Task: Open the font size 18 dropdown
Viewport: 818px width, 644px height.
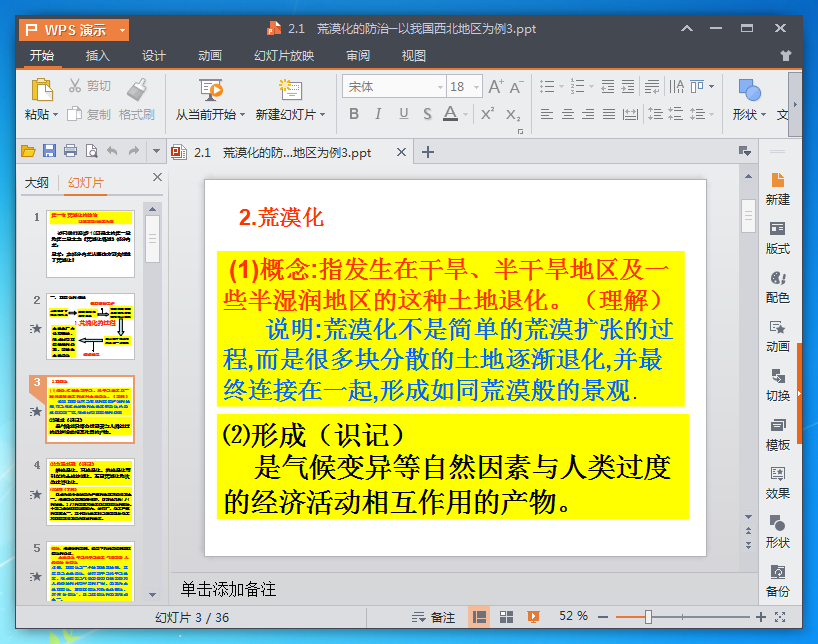Action: click(x=476, y=87)
